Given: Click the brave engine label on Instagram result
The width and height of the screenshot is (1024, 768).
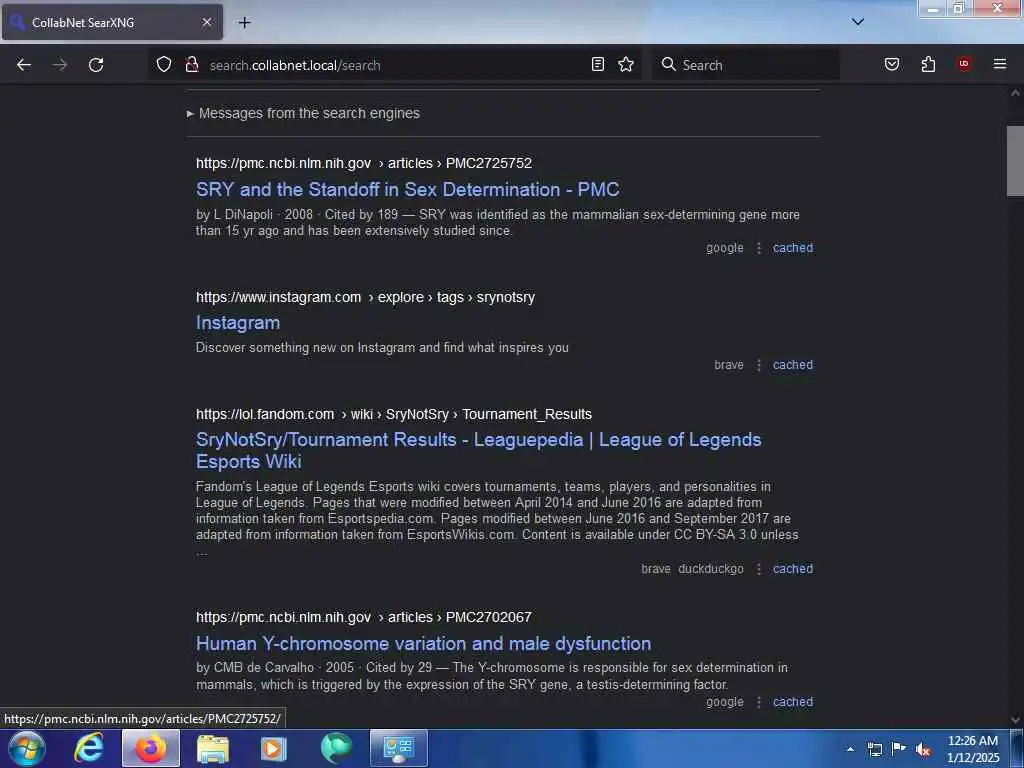Looking at the screenshot, I should click(729, 364).
